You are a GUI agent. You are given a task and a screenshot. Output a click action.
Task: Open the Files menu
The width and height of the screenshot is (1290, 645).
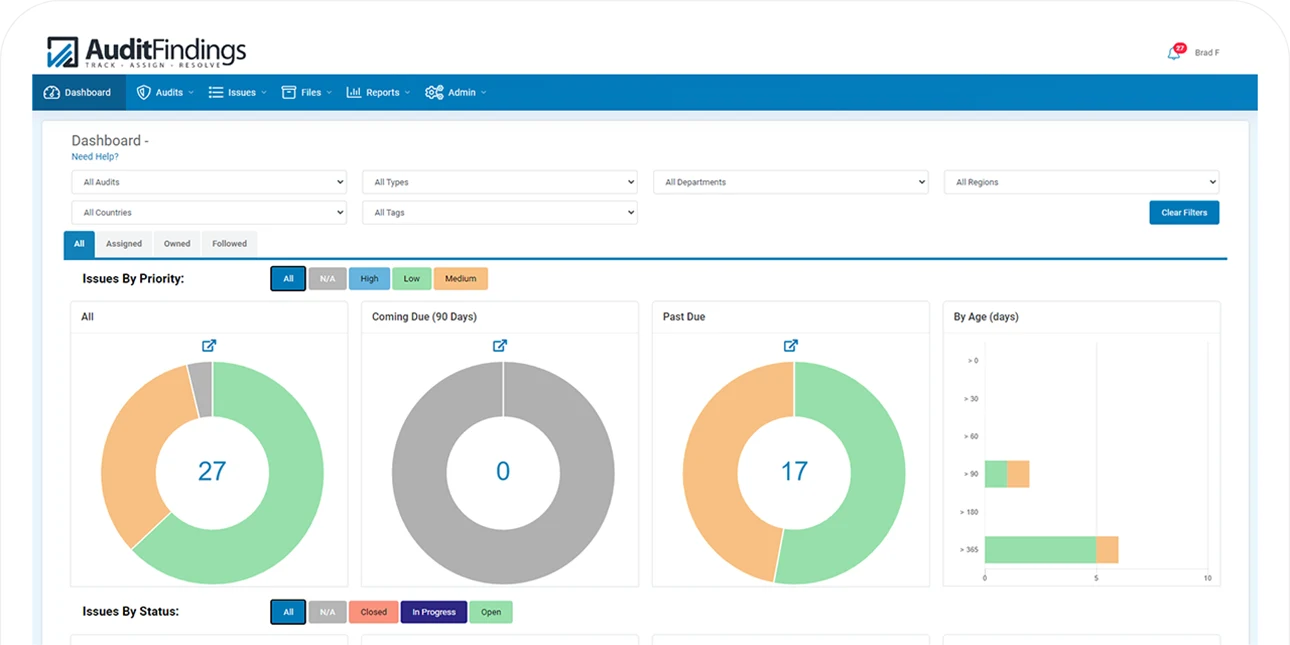click(x=307, y=92)
